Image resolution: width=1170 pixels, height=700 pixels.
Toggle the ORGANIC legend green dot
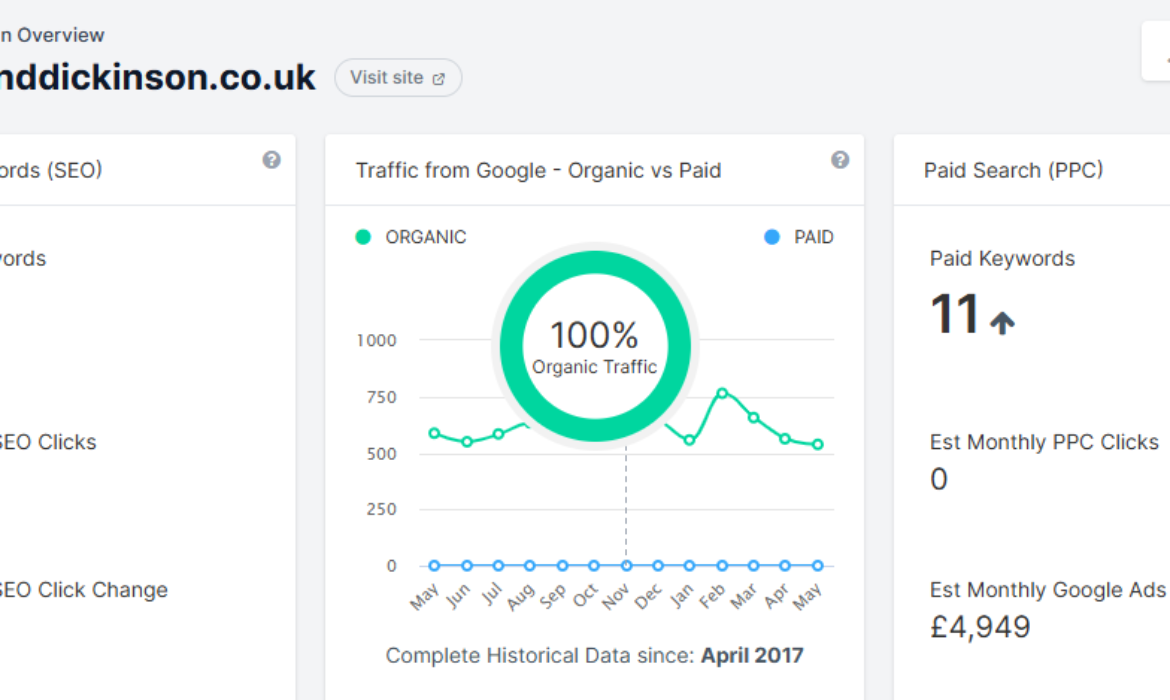(363, 237)
